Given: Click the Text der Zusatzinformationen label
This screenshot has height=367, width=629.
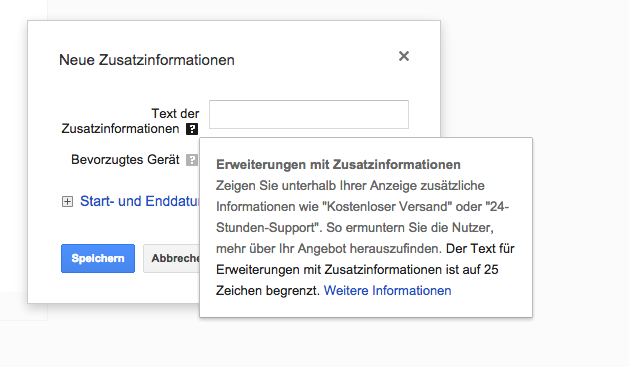Looking at the screenshot, I should [x=130, y=121].
